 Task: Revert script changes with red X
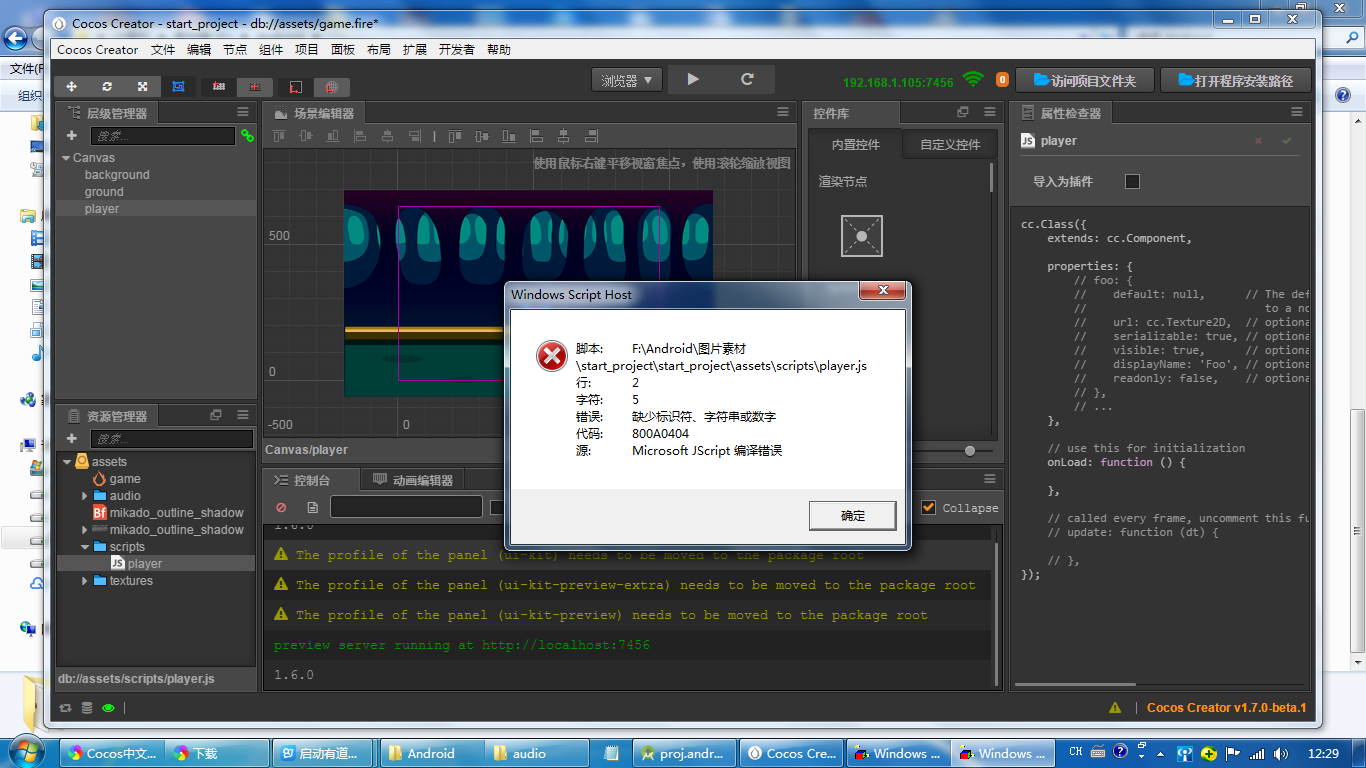click(x=1258, y=141)
